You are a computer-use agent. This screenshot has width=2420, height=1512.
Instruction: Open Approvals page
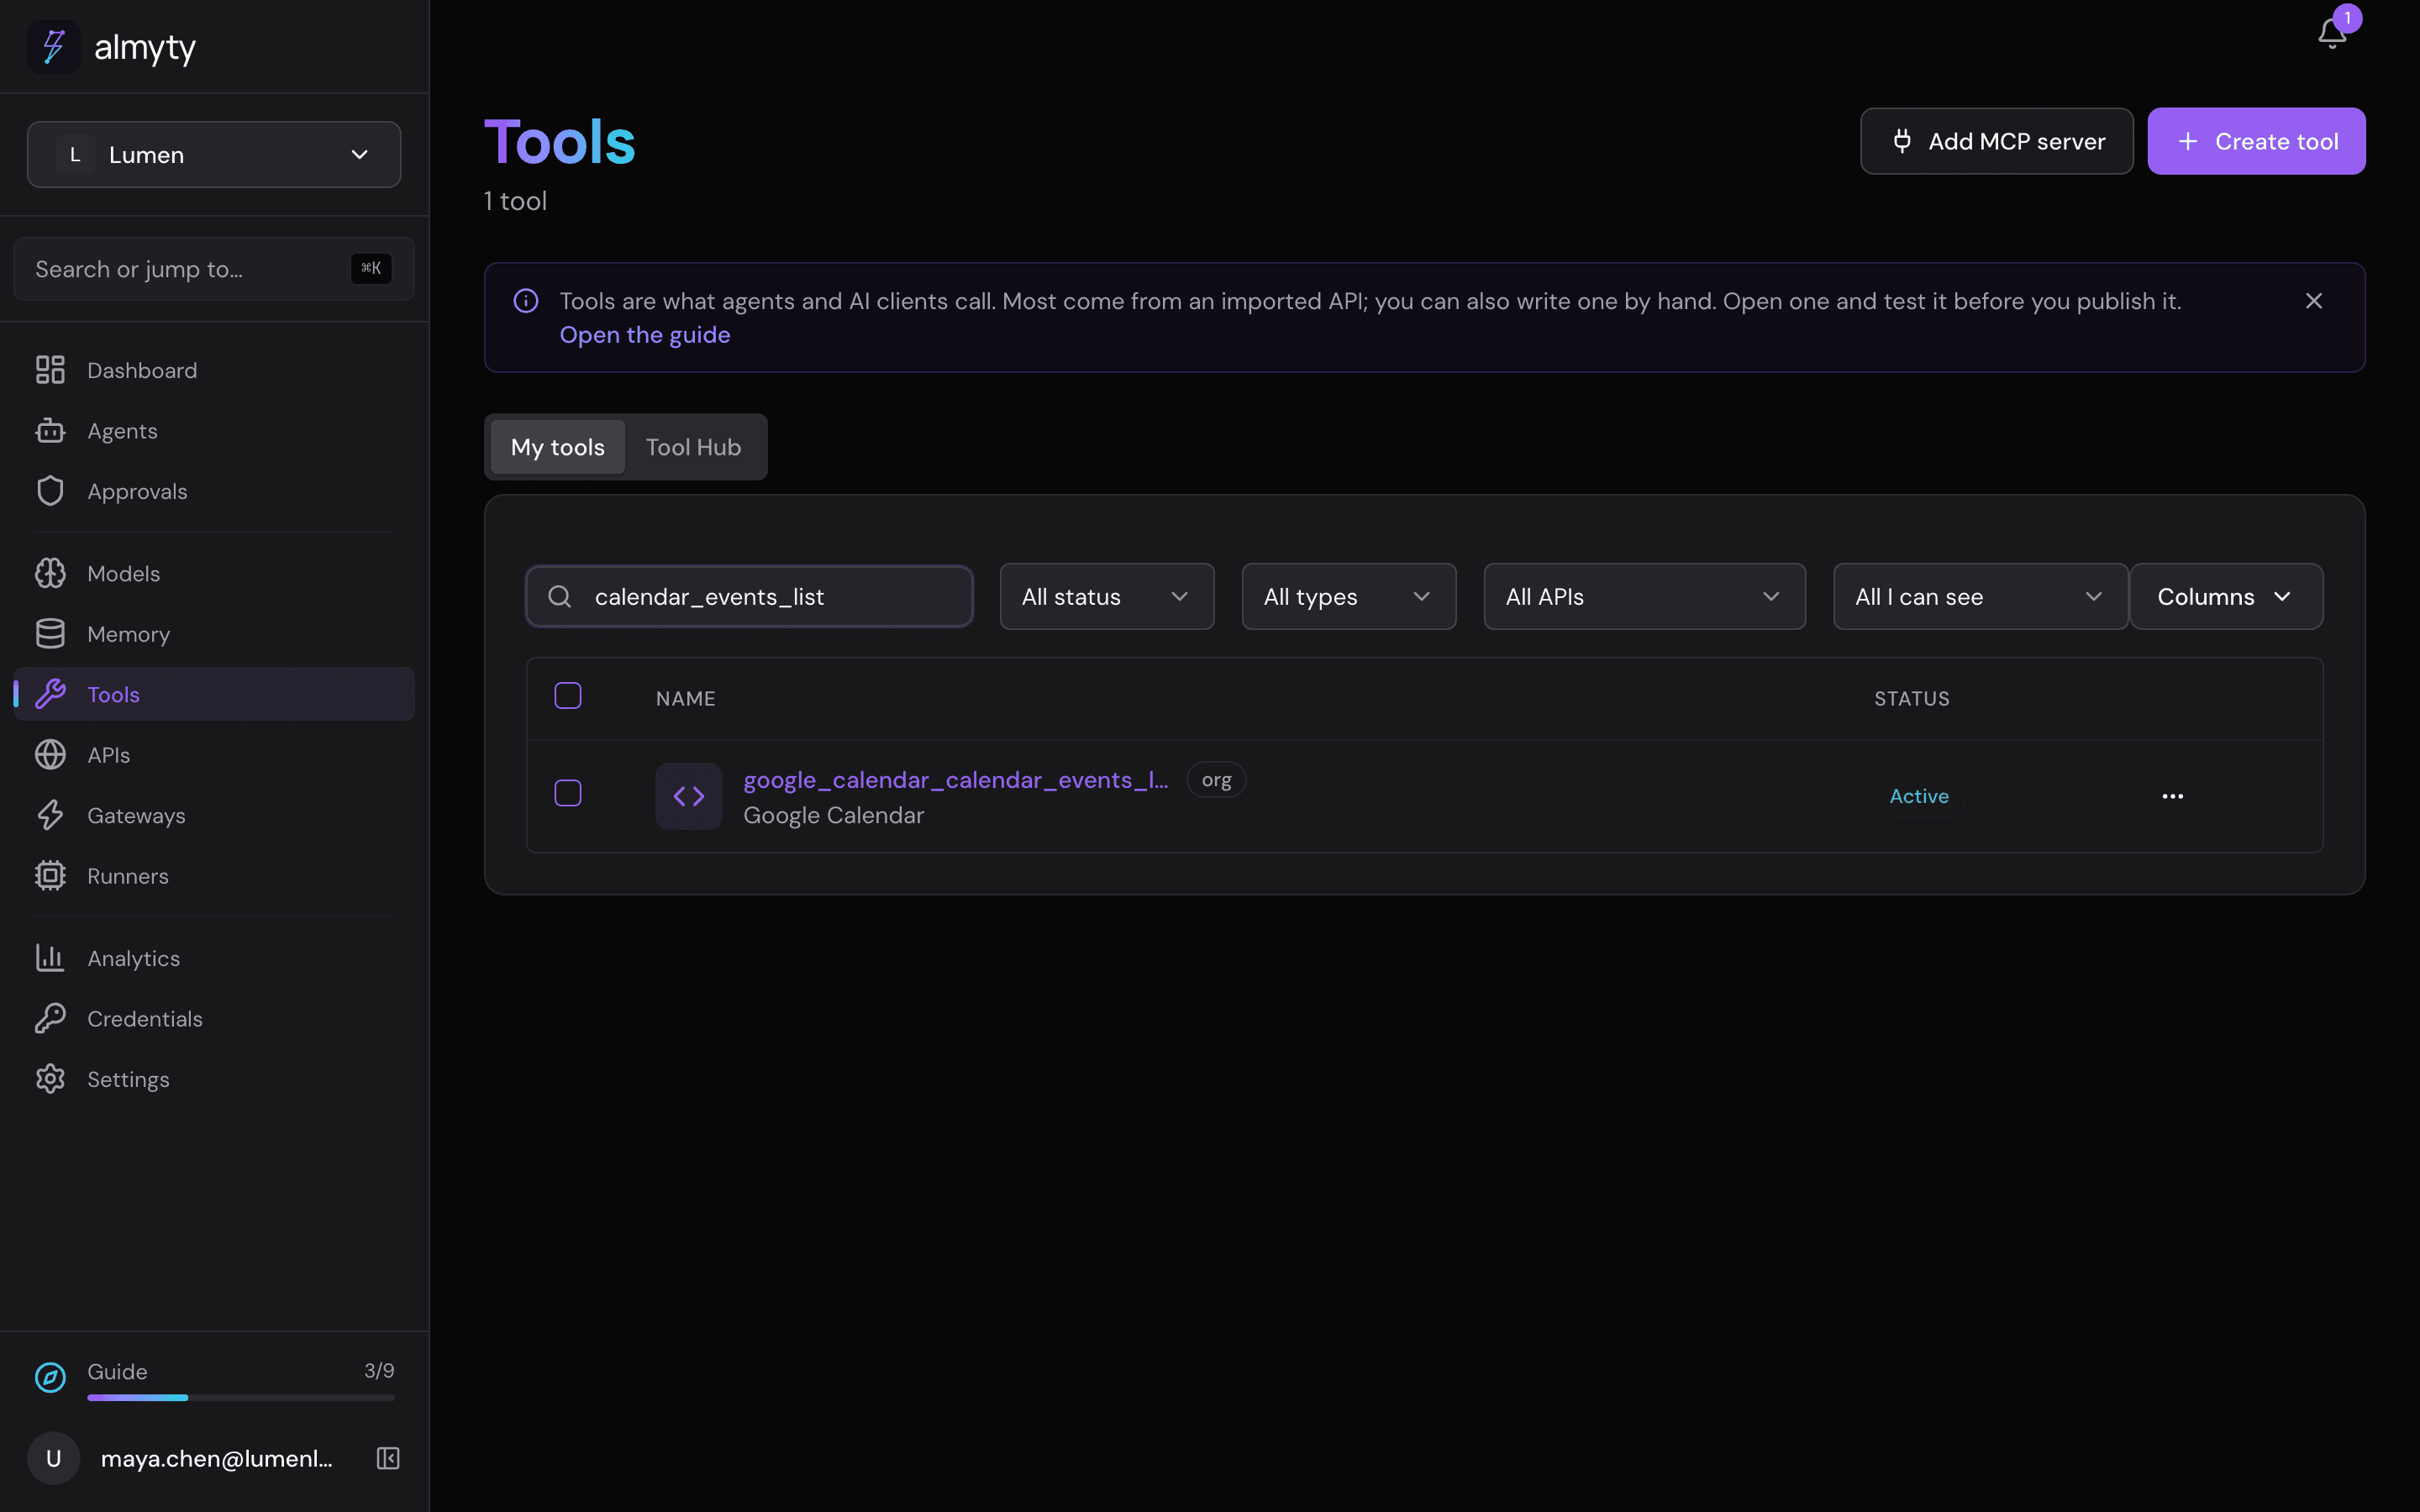pos(214,491)
